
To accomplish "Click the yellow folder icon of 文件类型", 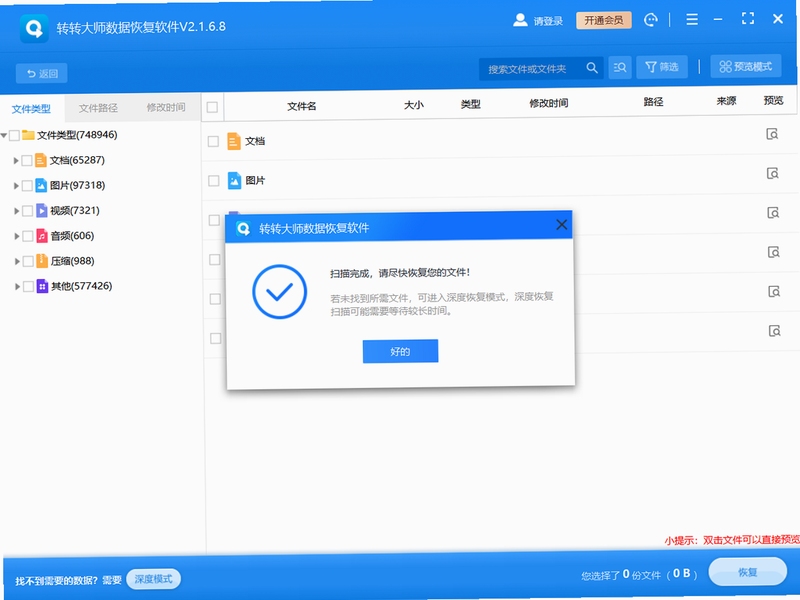I will tap(28, 135).
